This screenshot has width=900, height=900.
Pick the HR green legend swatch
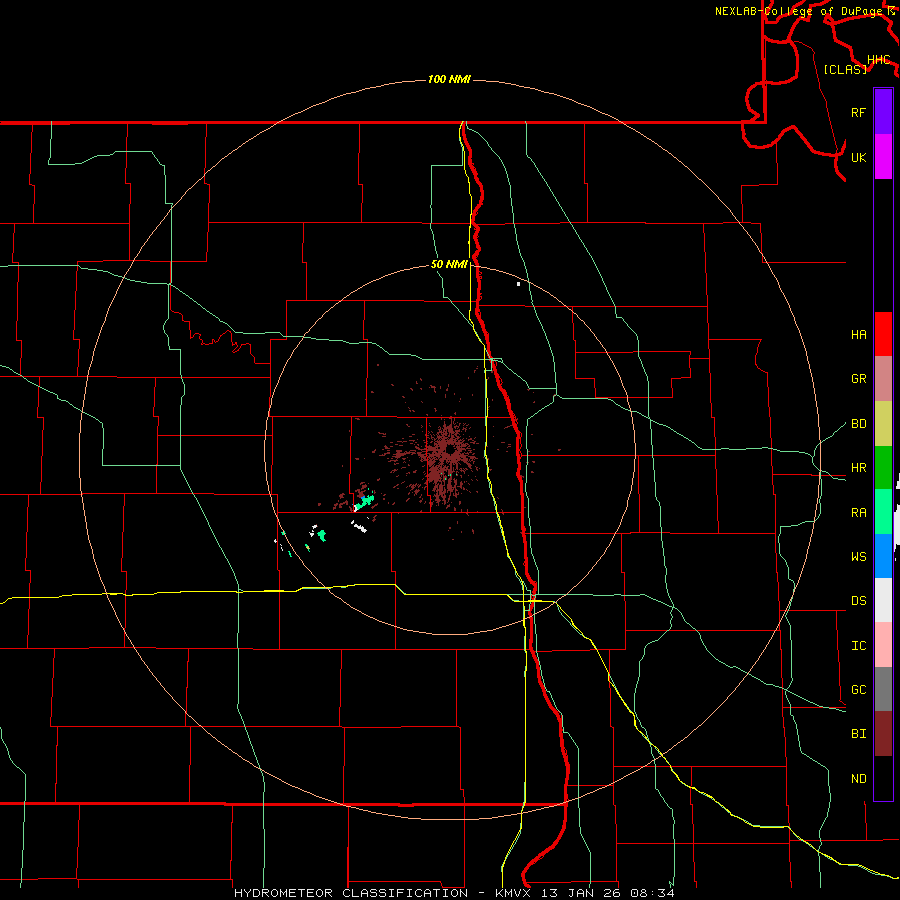883,468
